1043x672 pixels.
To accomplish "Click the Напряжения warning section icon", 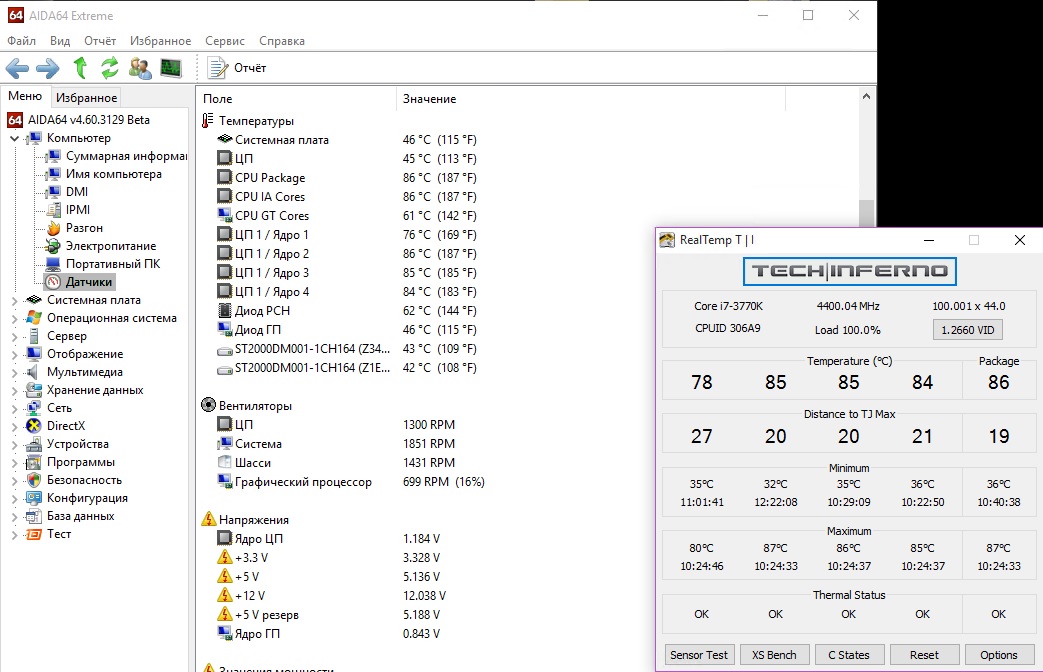I will pos(208,519).
